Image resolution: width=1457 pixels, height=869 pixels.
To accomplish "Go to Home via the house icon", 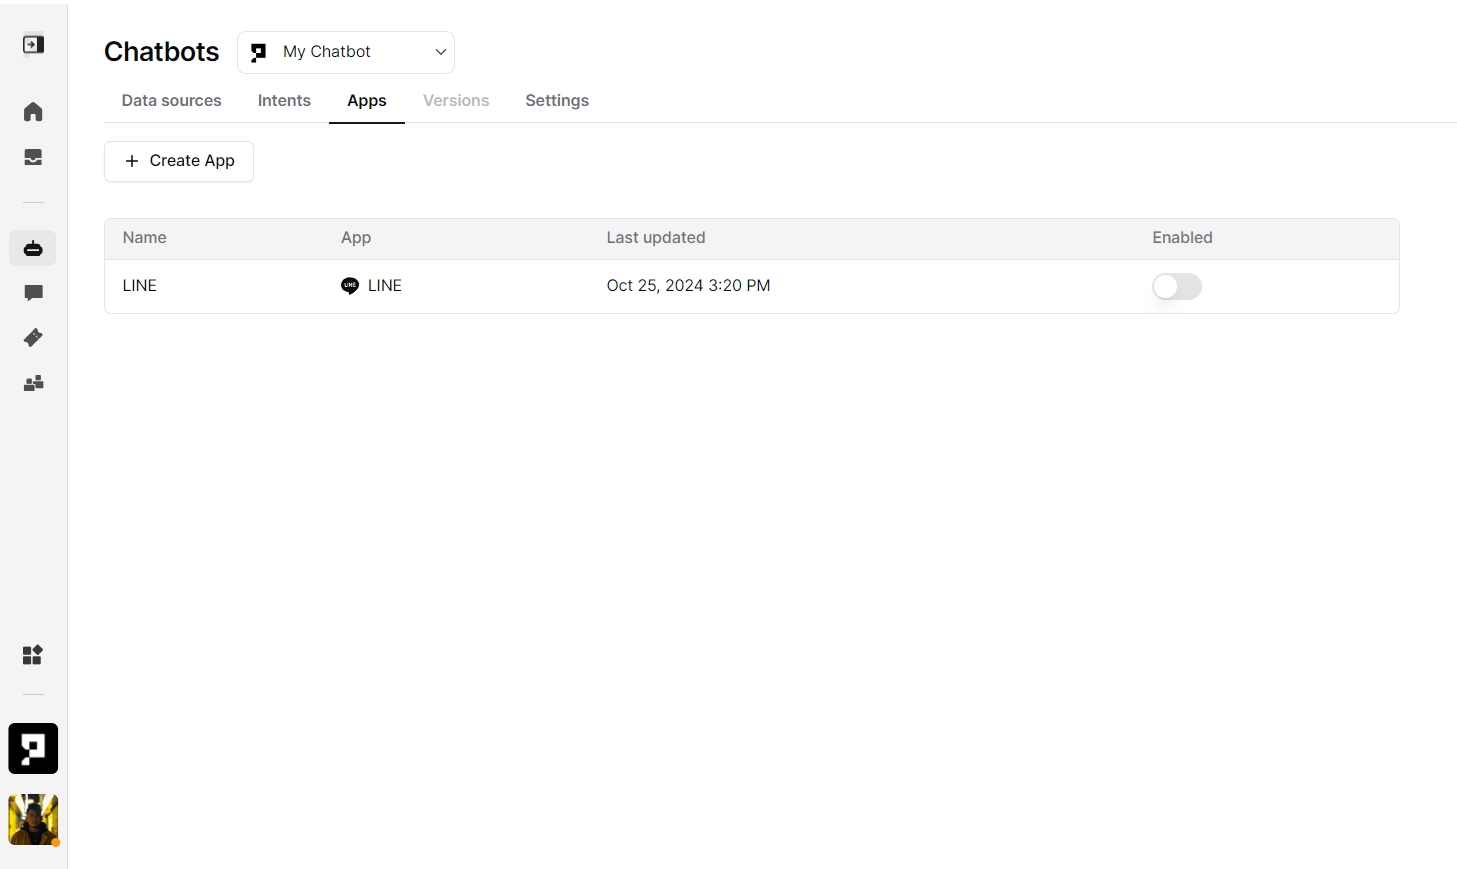I will tap(33, 112).
